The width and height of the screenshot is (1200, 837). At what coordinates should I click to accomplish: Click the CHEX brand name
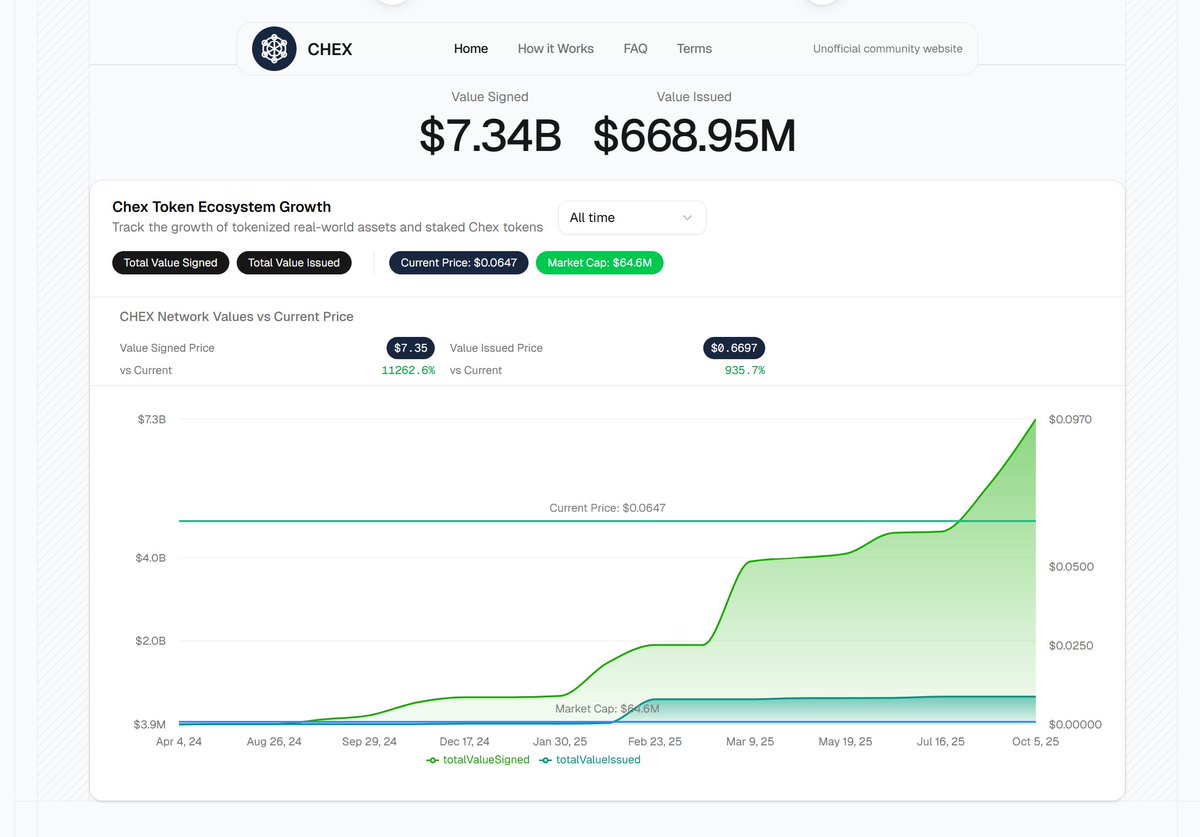330,49
